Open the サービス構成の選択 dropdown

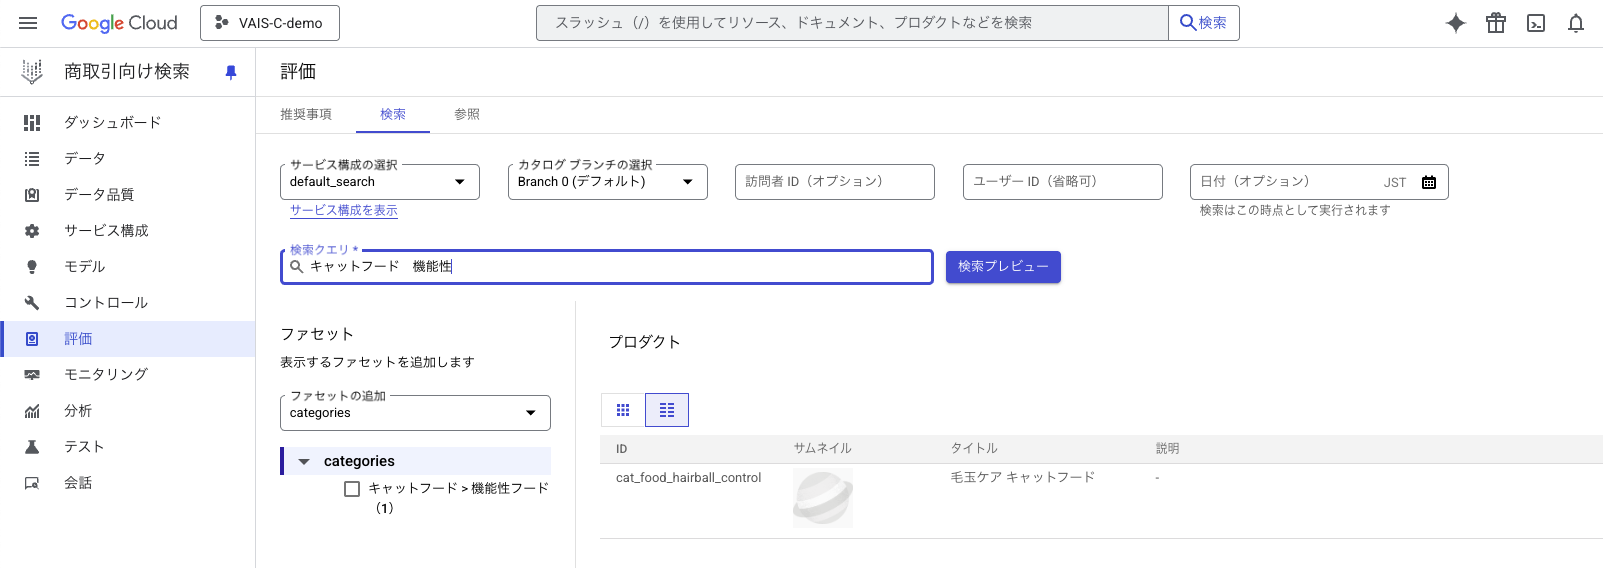pos(380,182)
